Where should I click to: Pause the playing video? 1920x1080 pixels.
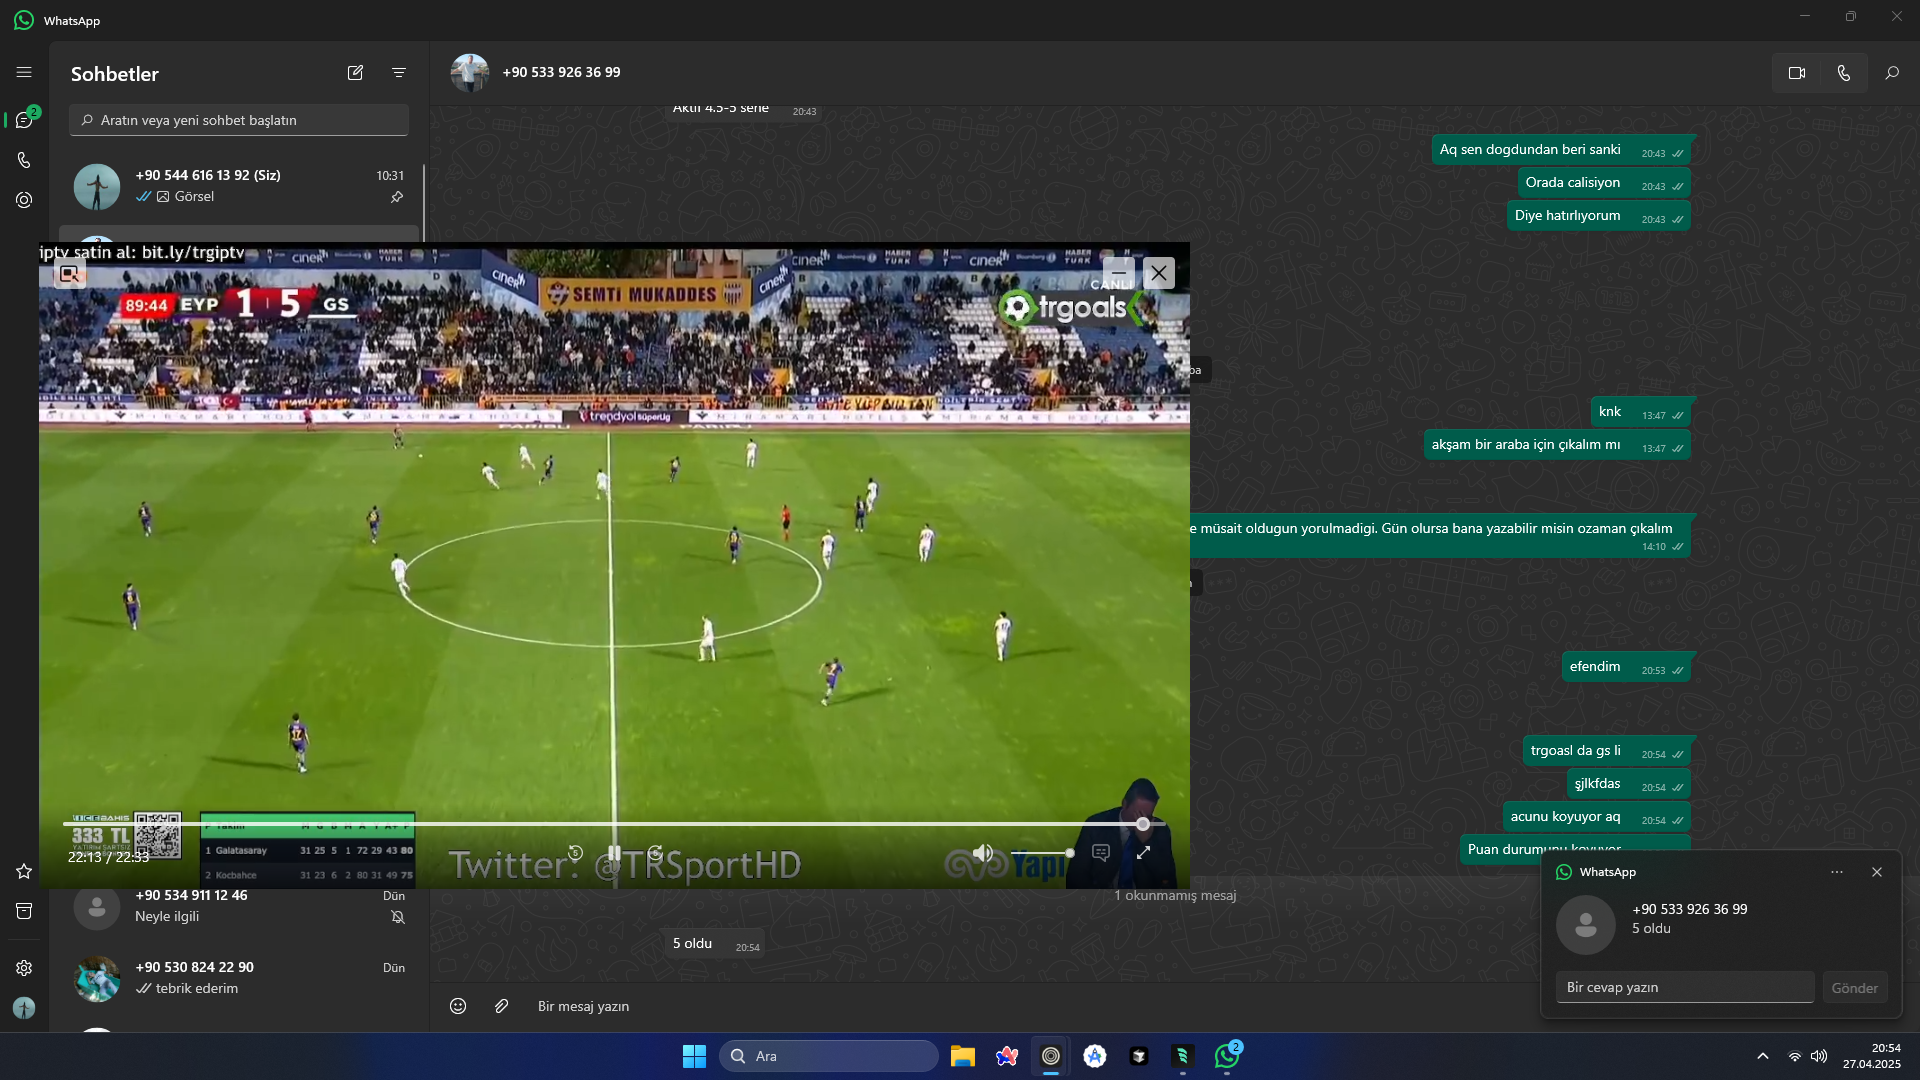pos(615,853)
